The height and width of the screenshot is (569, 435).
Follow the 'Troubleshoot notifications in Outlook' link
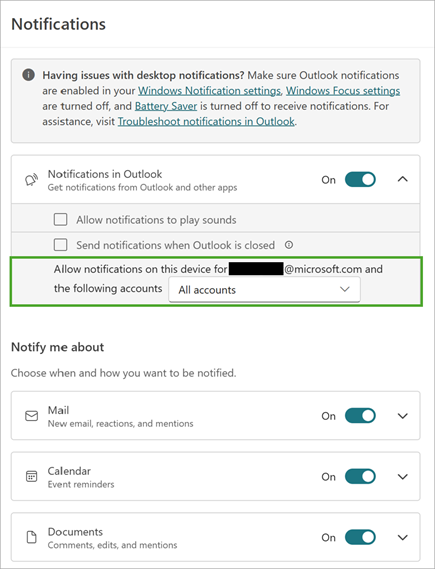click(x=206, y=121)
